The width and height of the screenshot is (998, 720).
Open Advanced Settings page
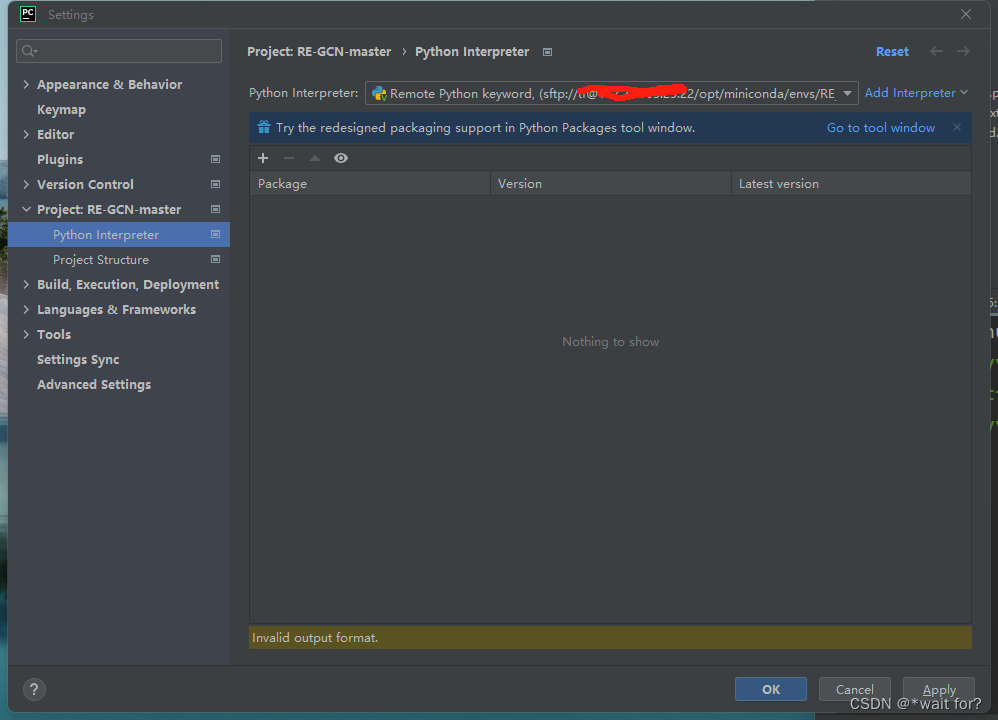coord(94,385)
